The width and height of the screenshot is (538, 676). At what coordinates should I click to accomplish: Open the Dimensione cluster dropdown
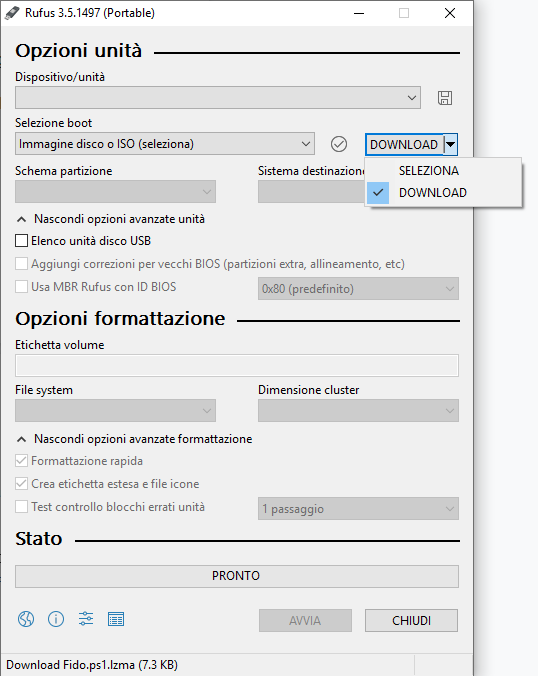tap(358, 410)
